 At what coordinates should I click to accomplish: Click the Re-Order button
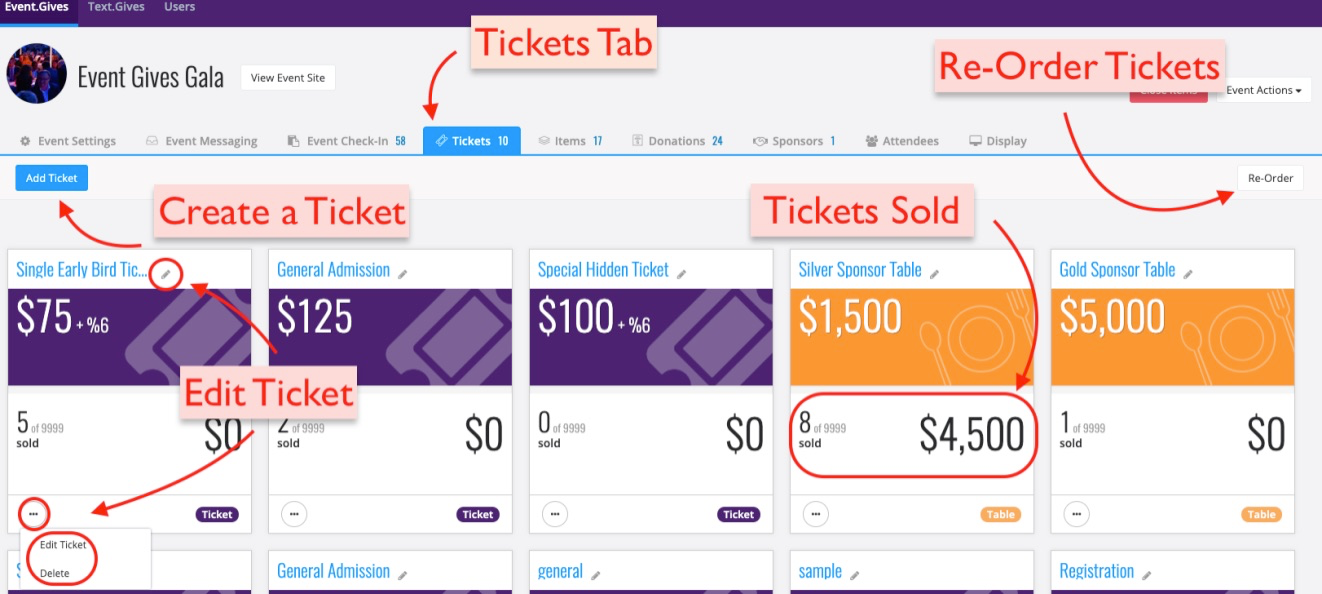point(1270,178)
